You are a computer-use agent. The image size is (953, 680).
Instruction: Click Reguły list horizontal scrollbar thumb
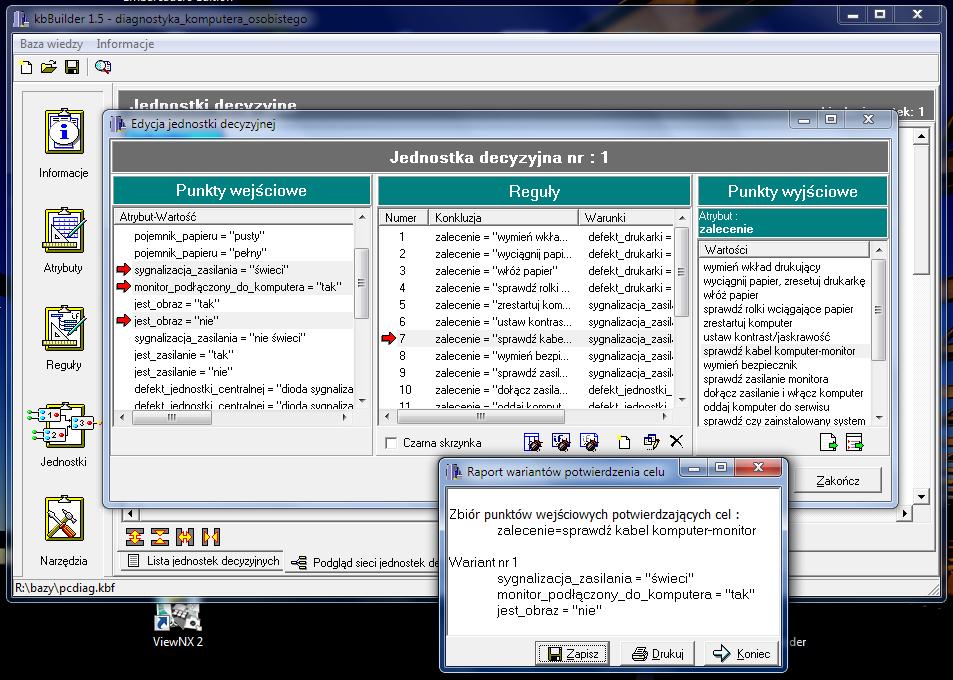tap(481, 417)
